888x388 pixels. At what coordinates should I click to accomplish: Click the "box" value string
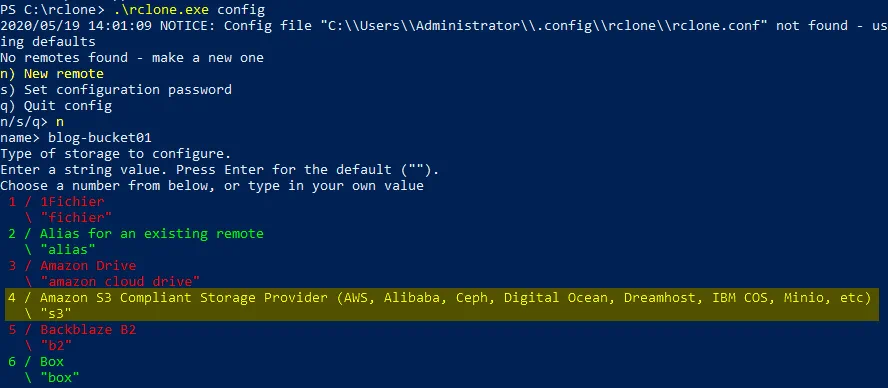(60, 377)
